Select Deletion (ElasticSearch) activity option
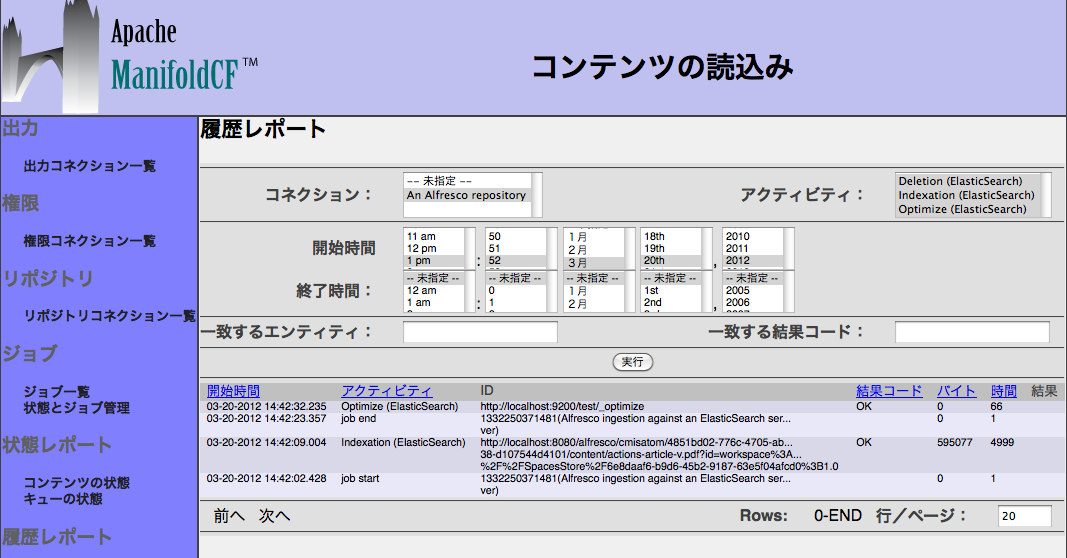This screenshot has width=1067, height=558. click(960, 182)
